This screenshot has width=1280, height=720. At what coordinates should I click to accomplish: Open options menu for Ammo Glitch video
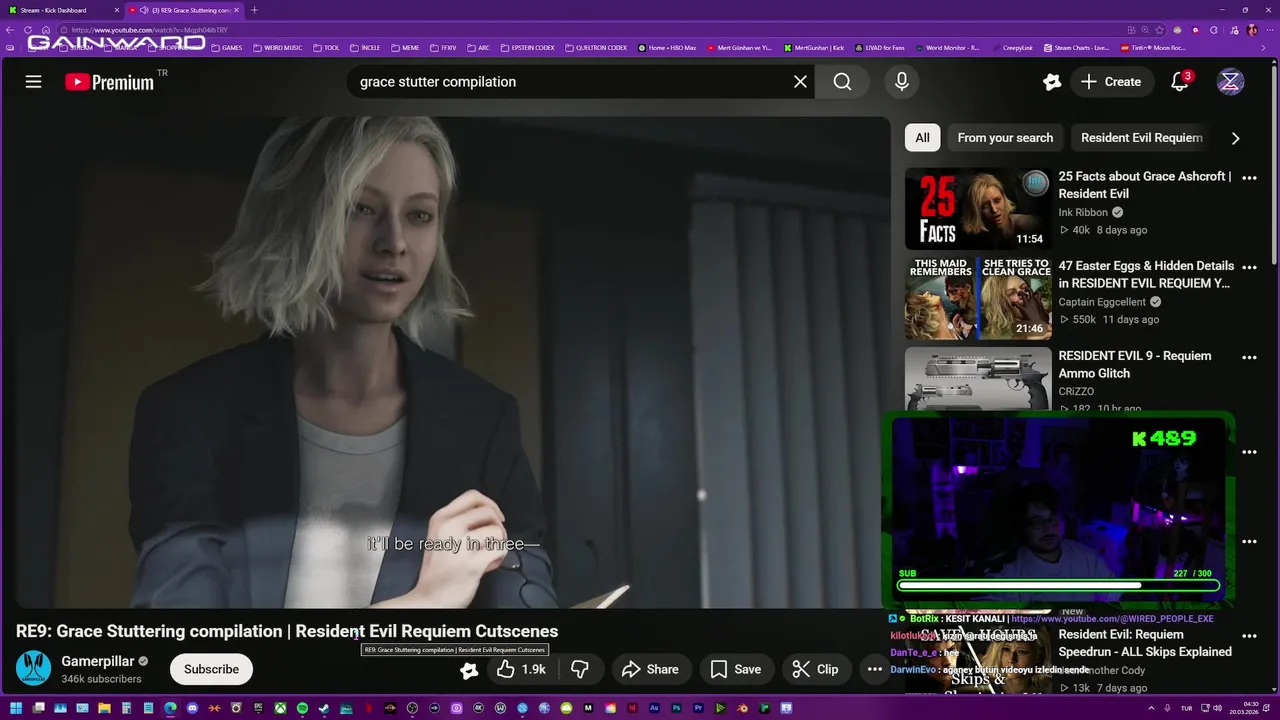[1249, 357]
